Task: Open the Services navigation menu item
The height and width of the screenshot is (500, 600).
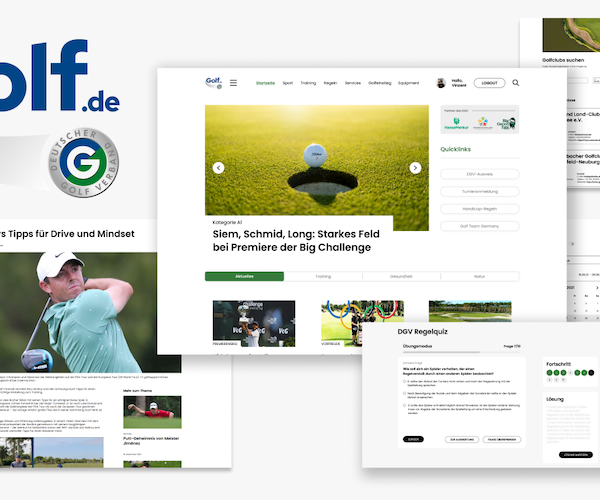Action: coord(352,83)
